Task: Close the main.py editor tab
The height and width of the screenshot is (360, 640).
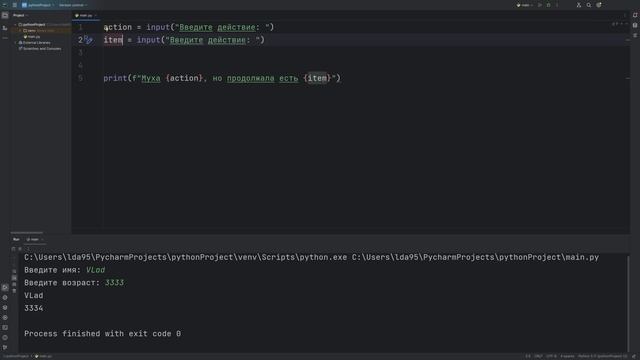Action: [96, 16]
